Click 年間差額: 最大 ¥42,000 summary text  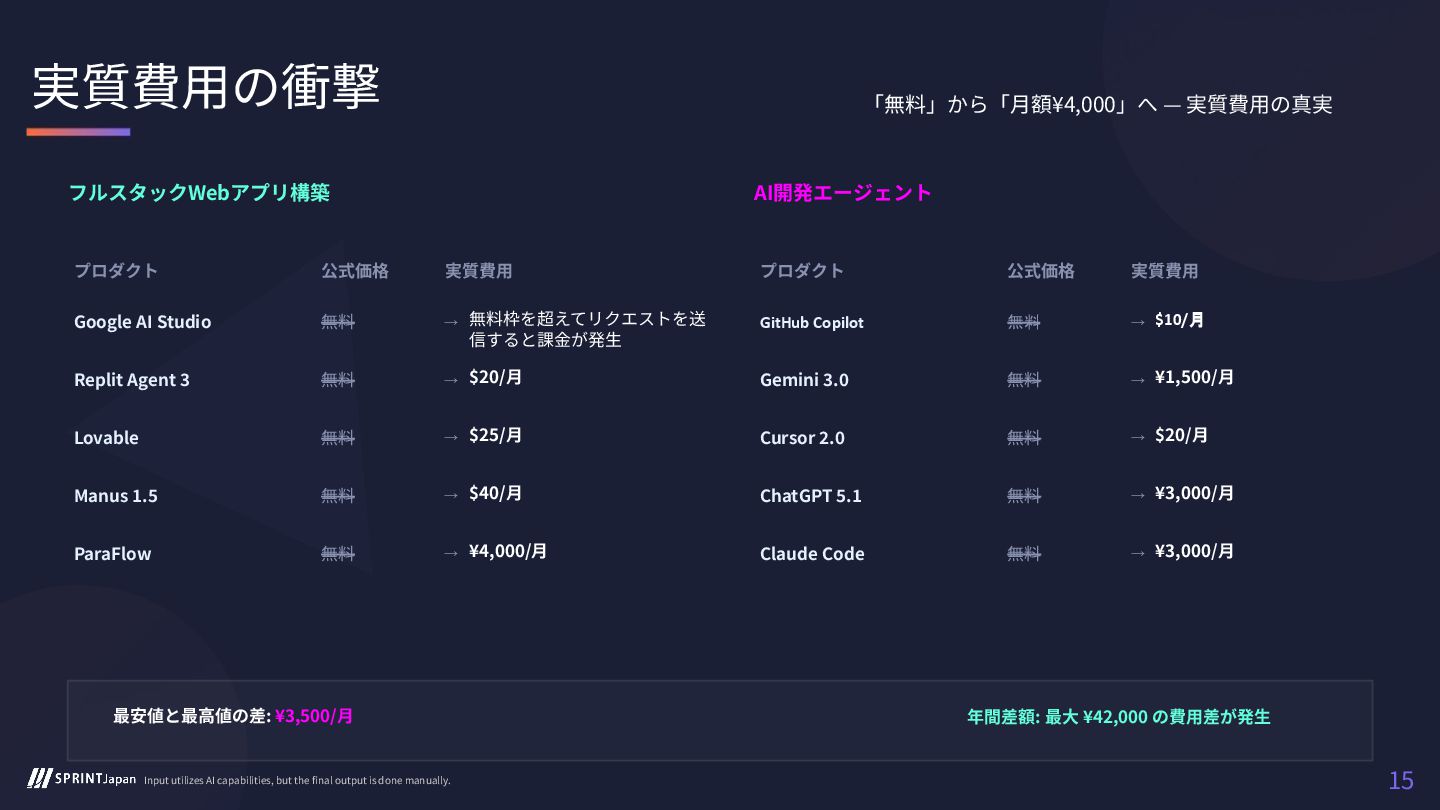tap(1118, 716)
